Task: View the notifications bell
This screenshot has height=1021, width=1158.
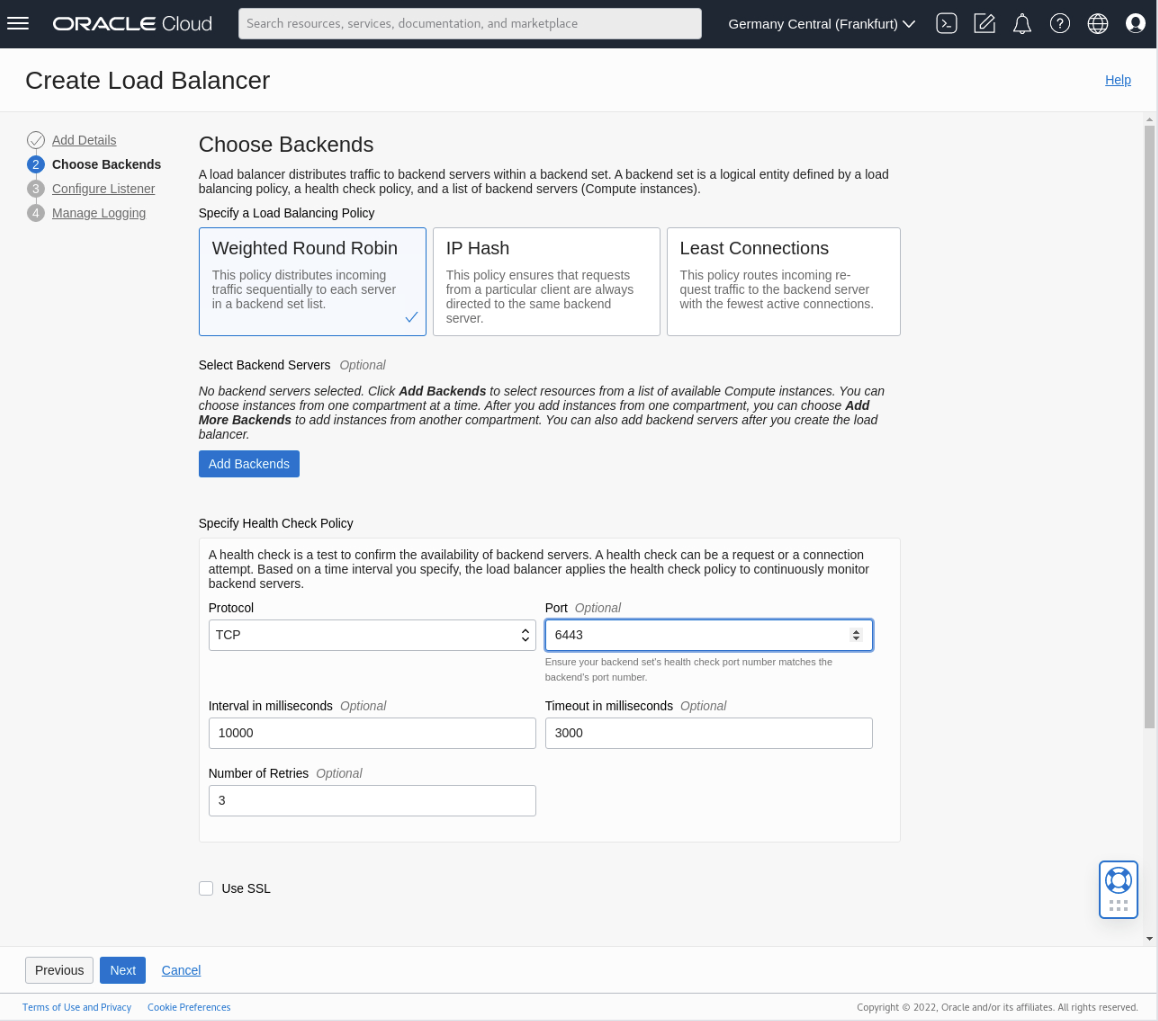Action: pyautogui.click(x=1021, y=23)
